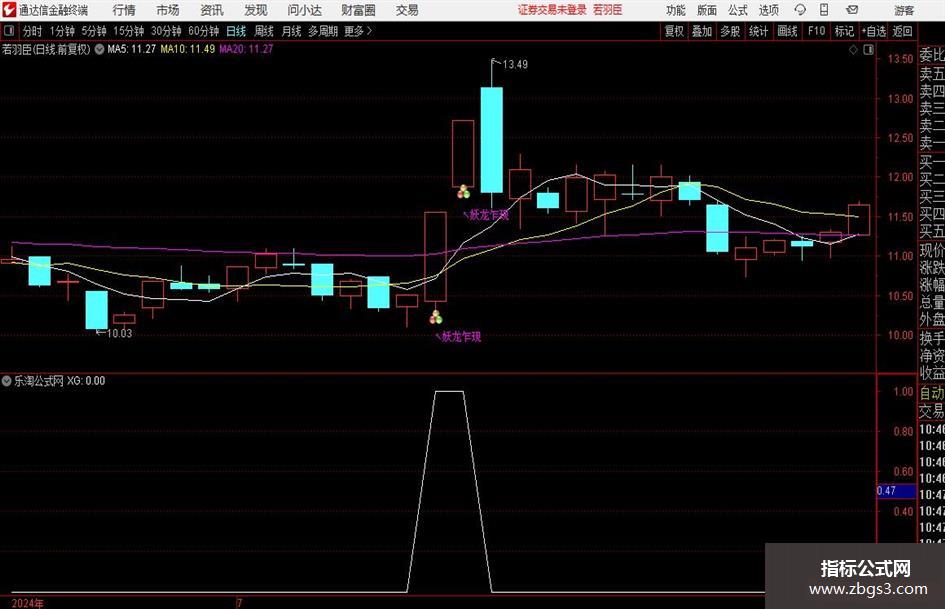Click lower 妖龙乍现 signal marker icon

[x=436, y=317]
